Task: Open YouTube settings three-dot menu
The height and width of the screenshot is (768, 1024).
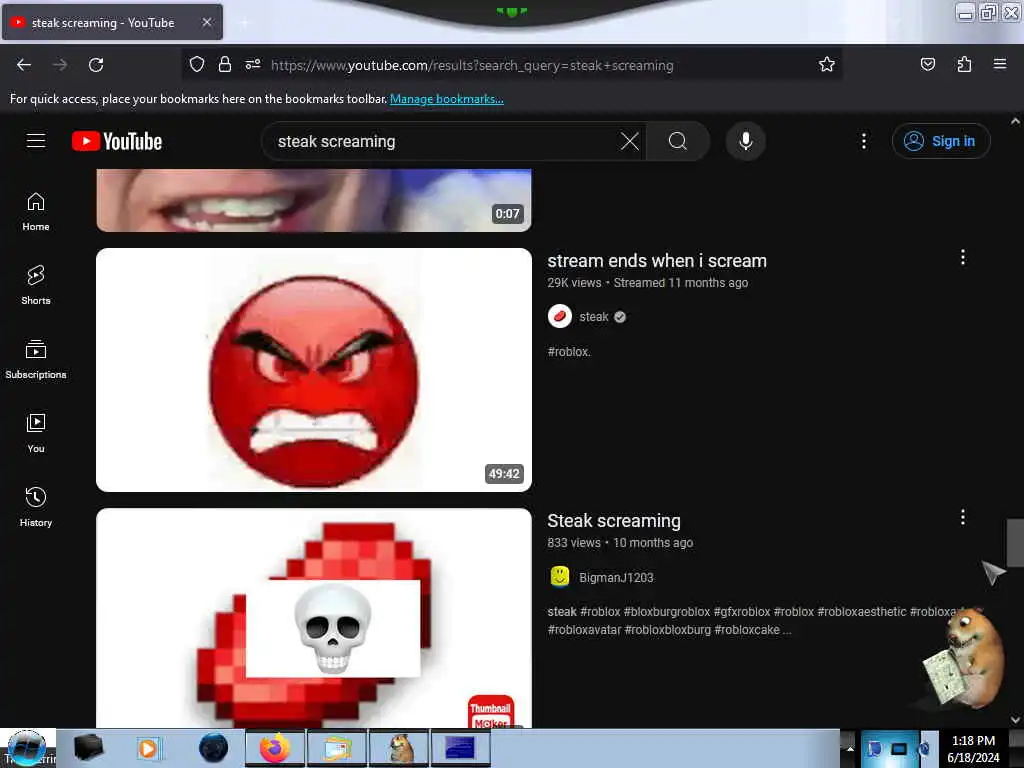Action: 863,141
